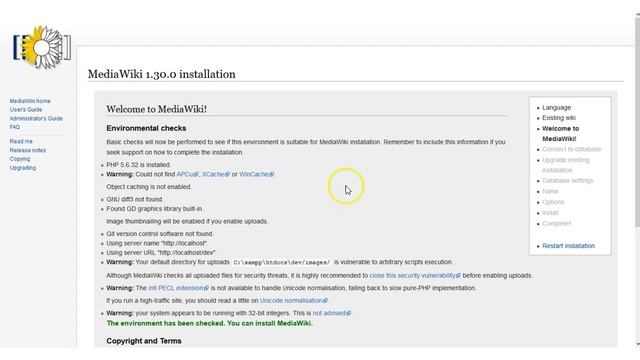The width and height of the screenshot is (640, 360).
Task: Click the Install step
Action: 550,213
